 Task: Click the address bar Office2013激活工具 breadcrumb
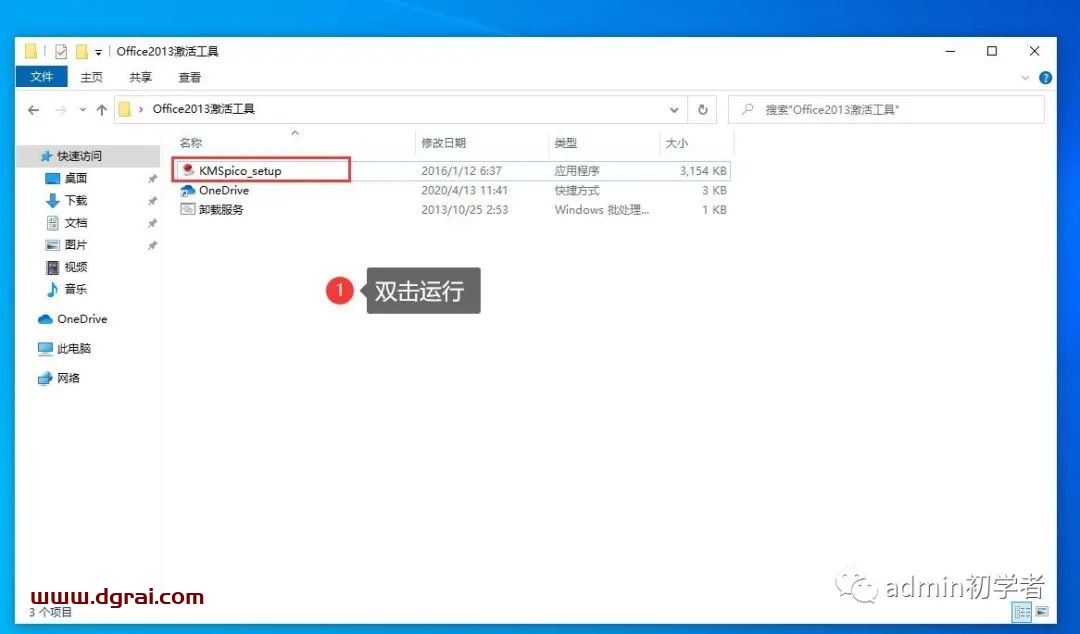[203, 109]
